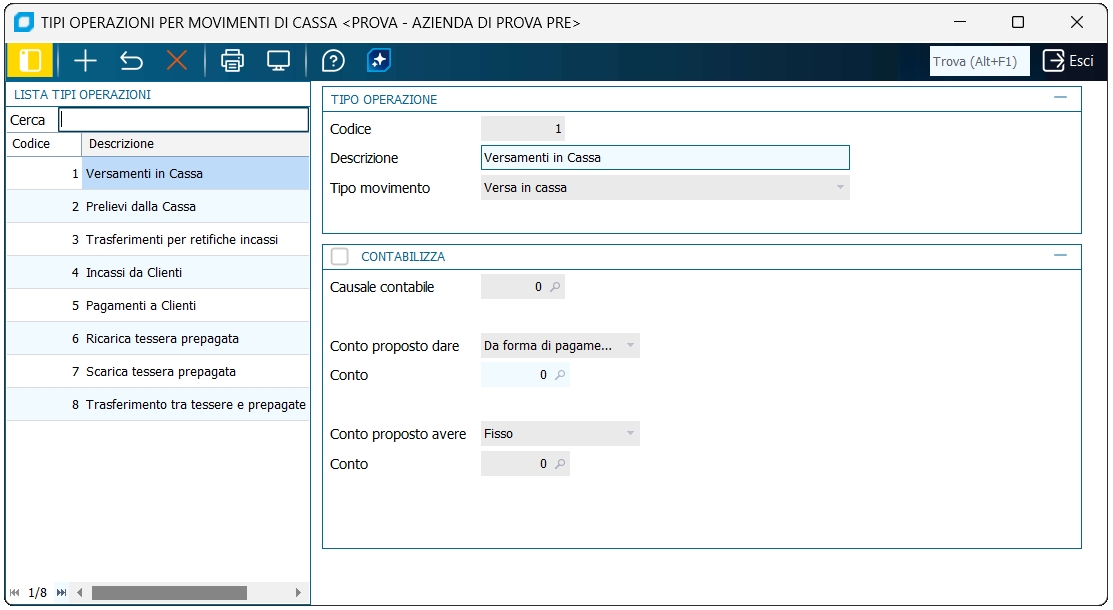The image size is (1113, 610).
Task: Click the Cerca search input field
Action: [184, 120]
